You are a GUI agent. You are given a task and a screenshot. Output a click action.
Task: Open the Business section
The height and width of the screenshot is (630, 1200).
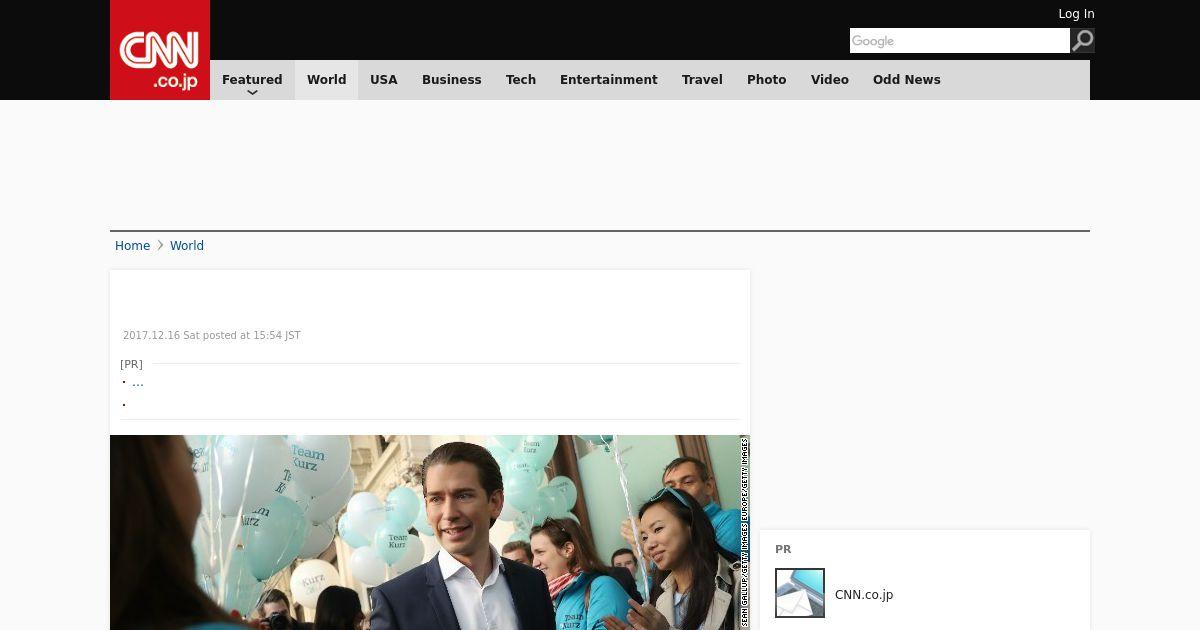452,80
